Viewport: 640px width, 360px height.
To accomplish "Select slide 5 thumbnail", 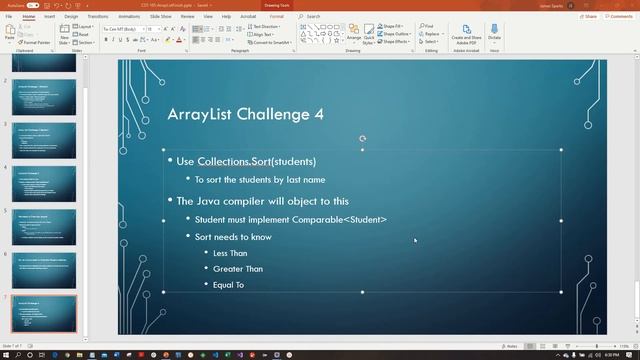I will (x=44, y=227).
